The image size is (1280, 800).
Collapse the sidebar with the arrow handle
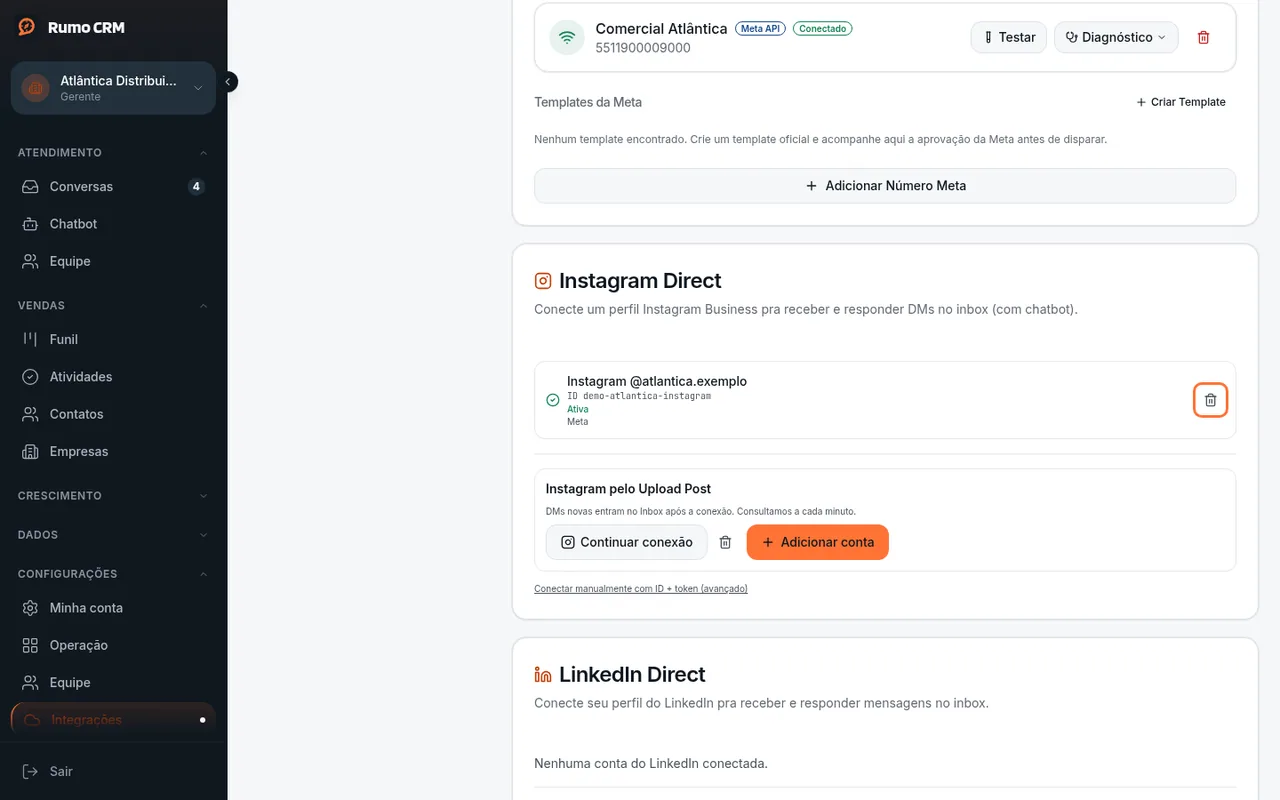coord(228,82)
